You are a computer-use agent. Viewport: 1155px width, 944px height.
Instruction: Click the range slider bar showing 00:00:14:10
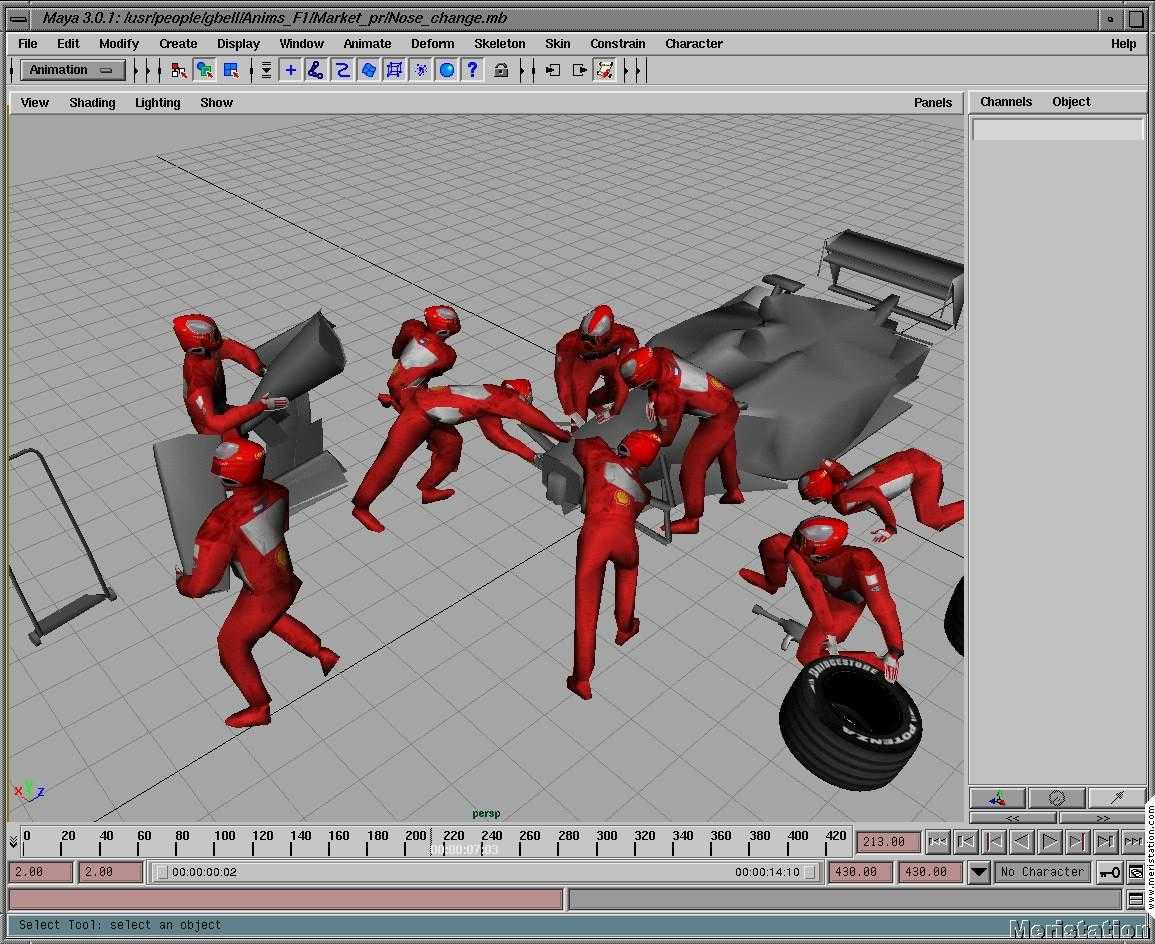(486, 872)
